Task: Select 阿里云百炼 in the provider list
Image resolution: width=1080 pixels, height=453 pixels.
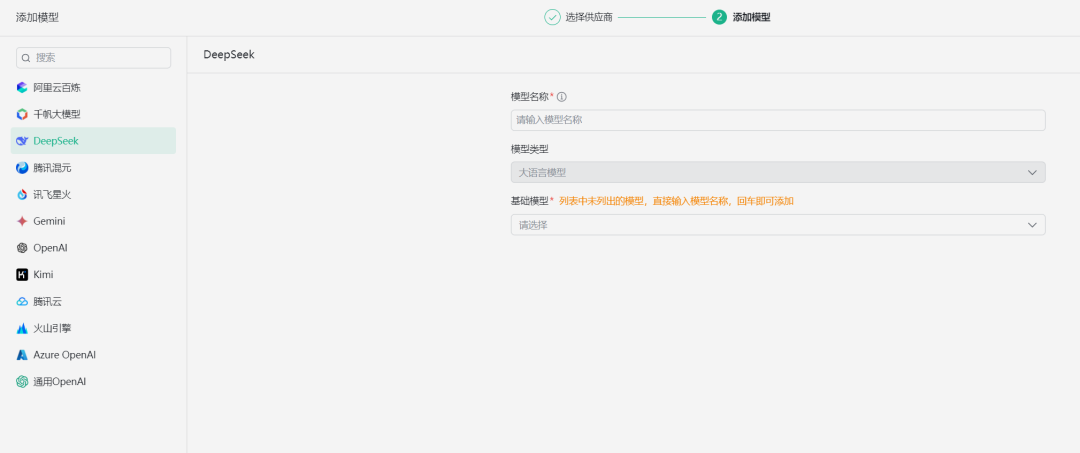Action: point(93,87)
